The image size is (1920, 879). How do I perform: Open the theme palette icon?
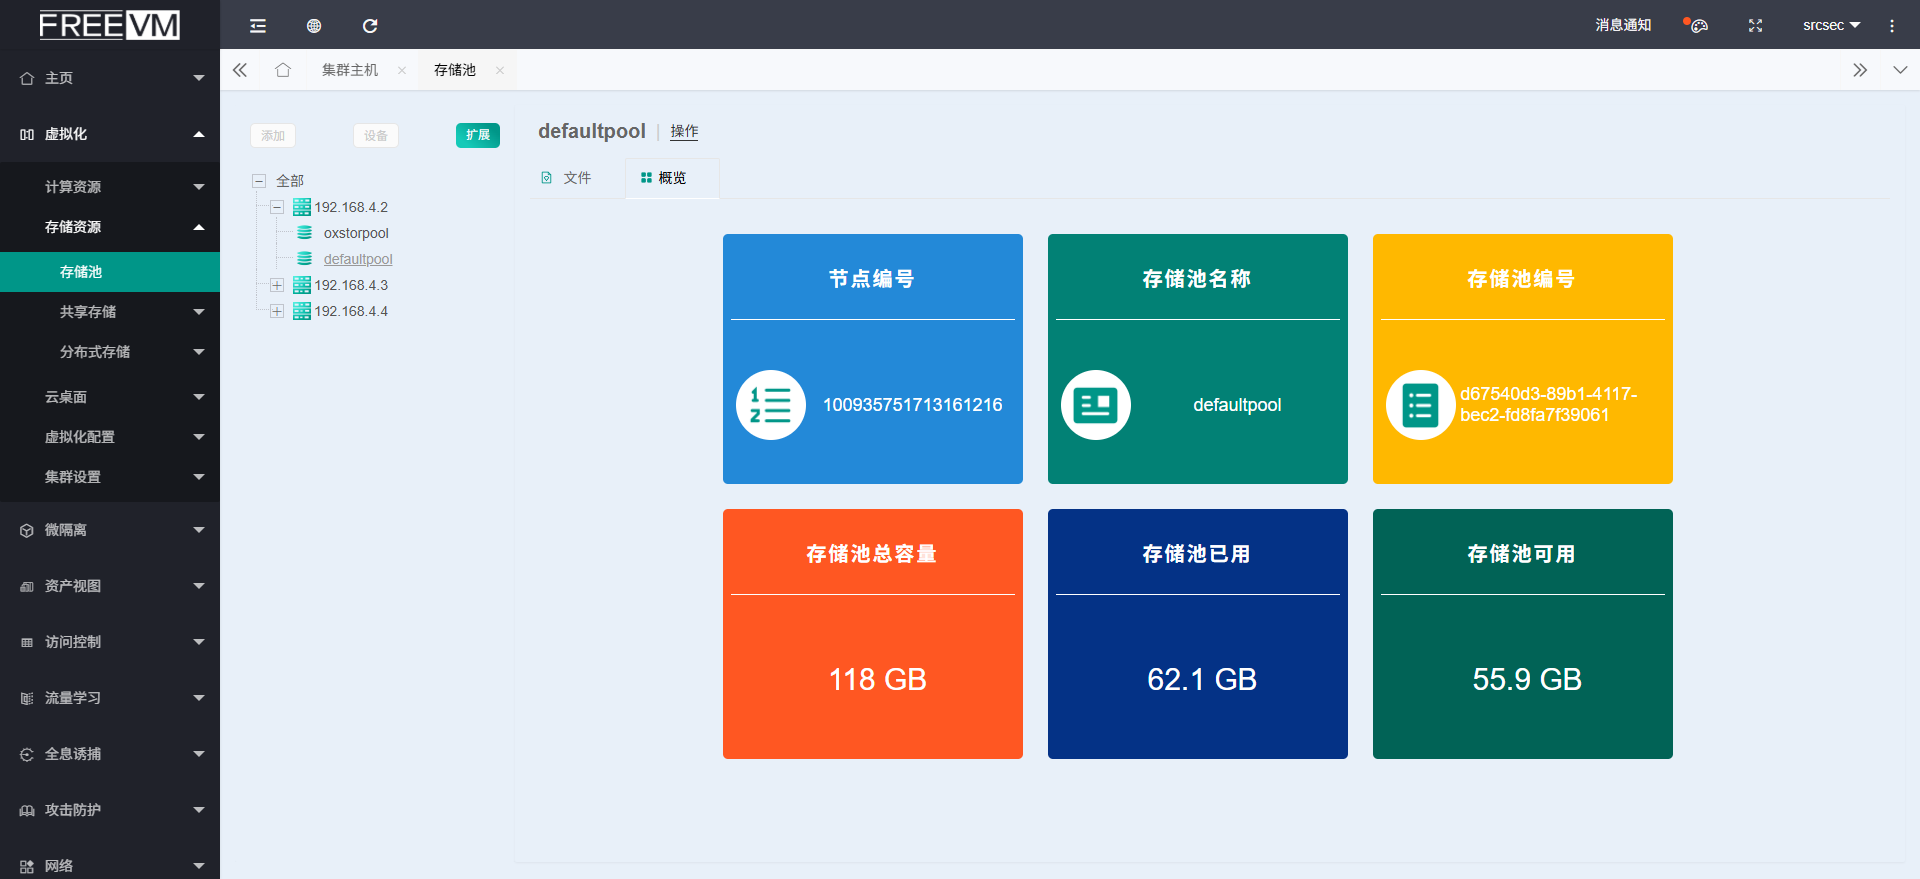[1697, 26]
